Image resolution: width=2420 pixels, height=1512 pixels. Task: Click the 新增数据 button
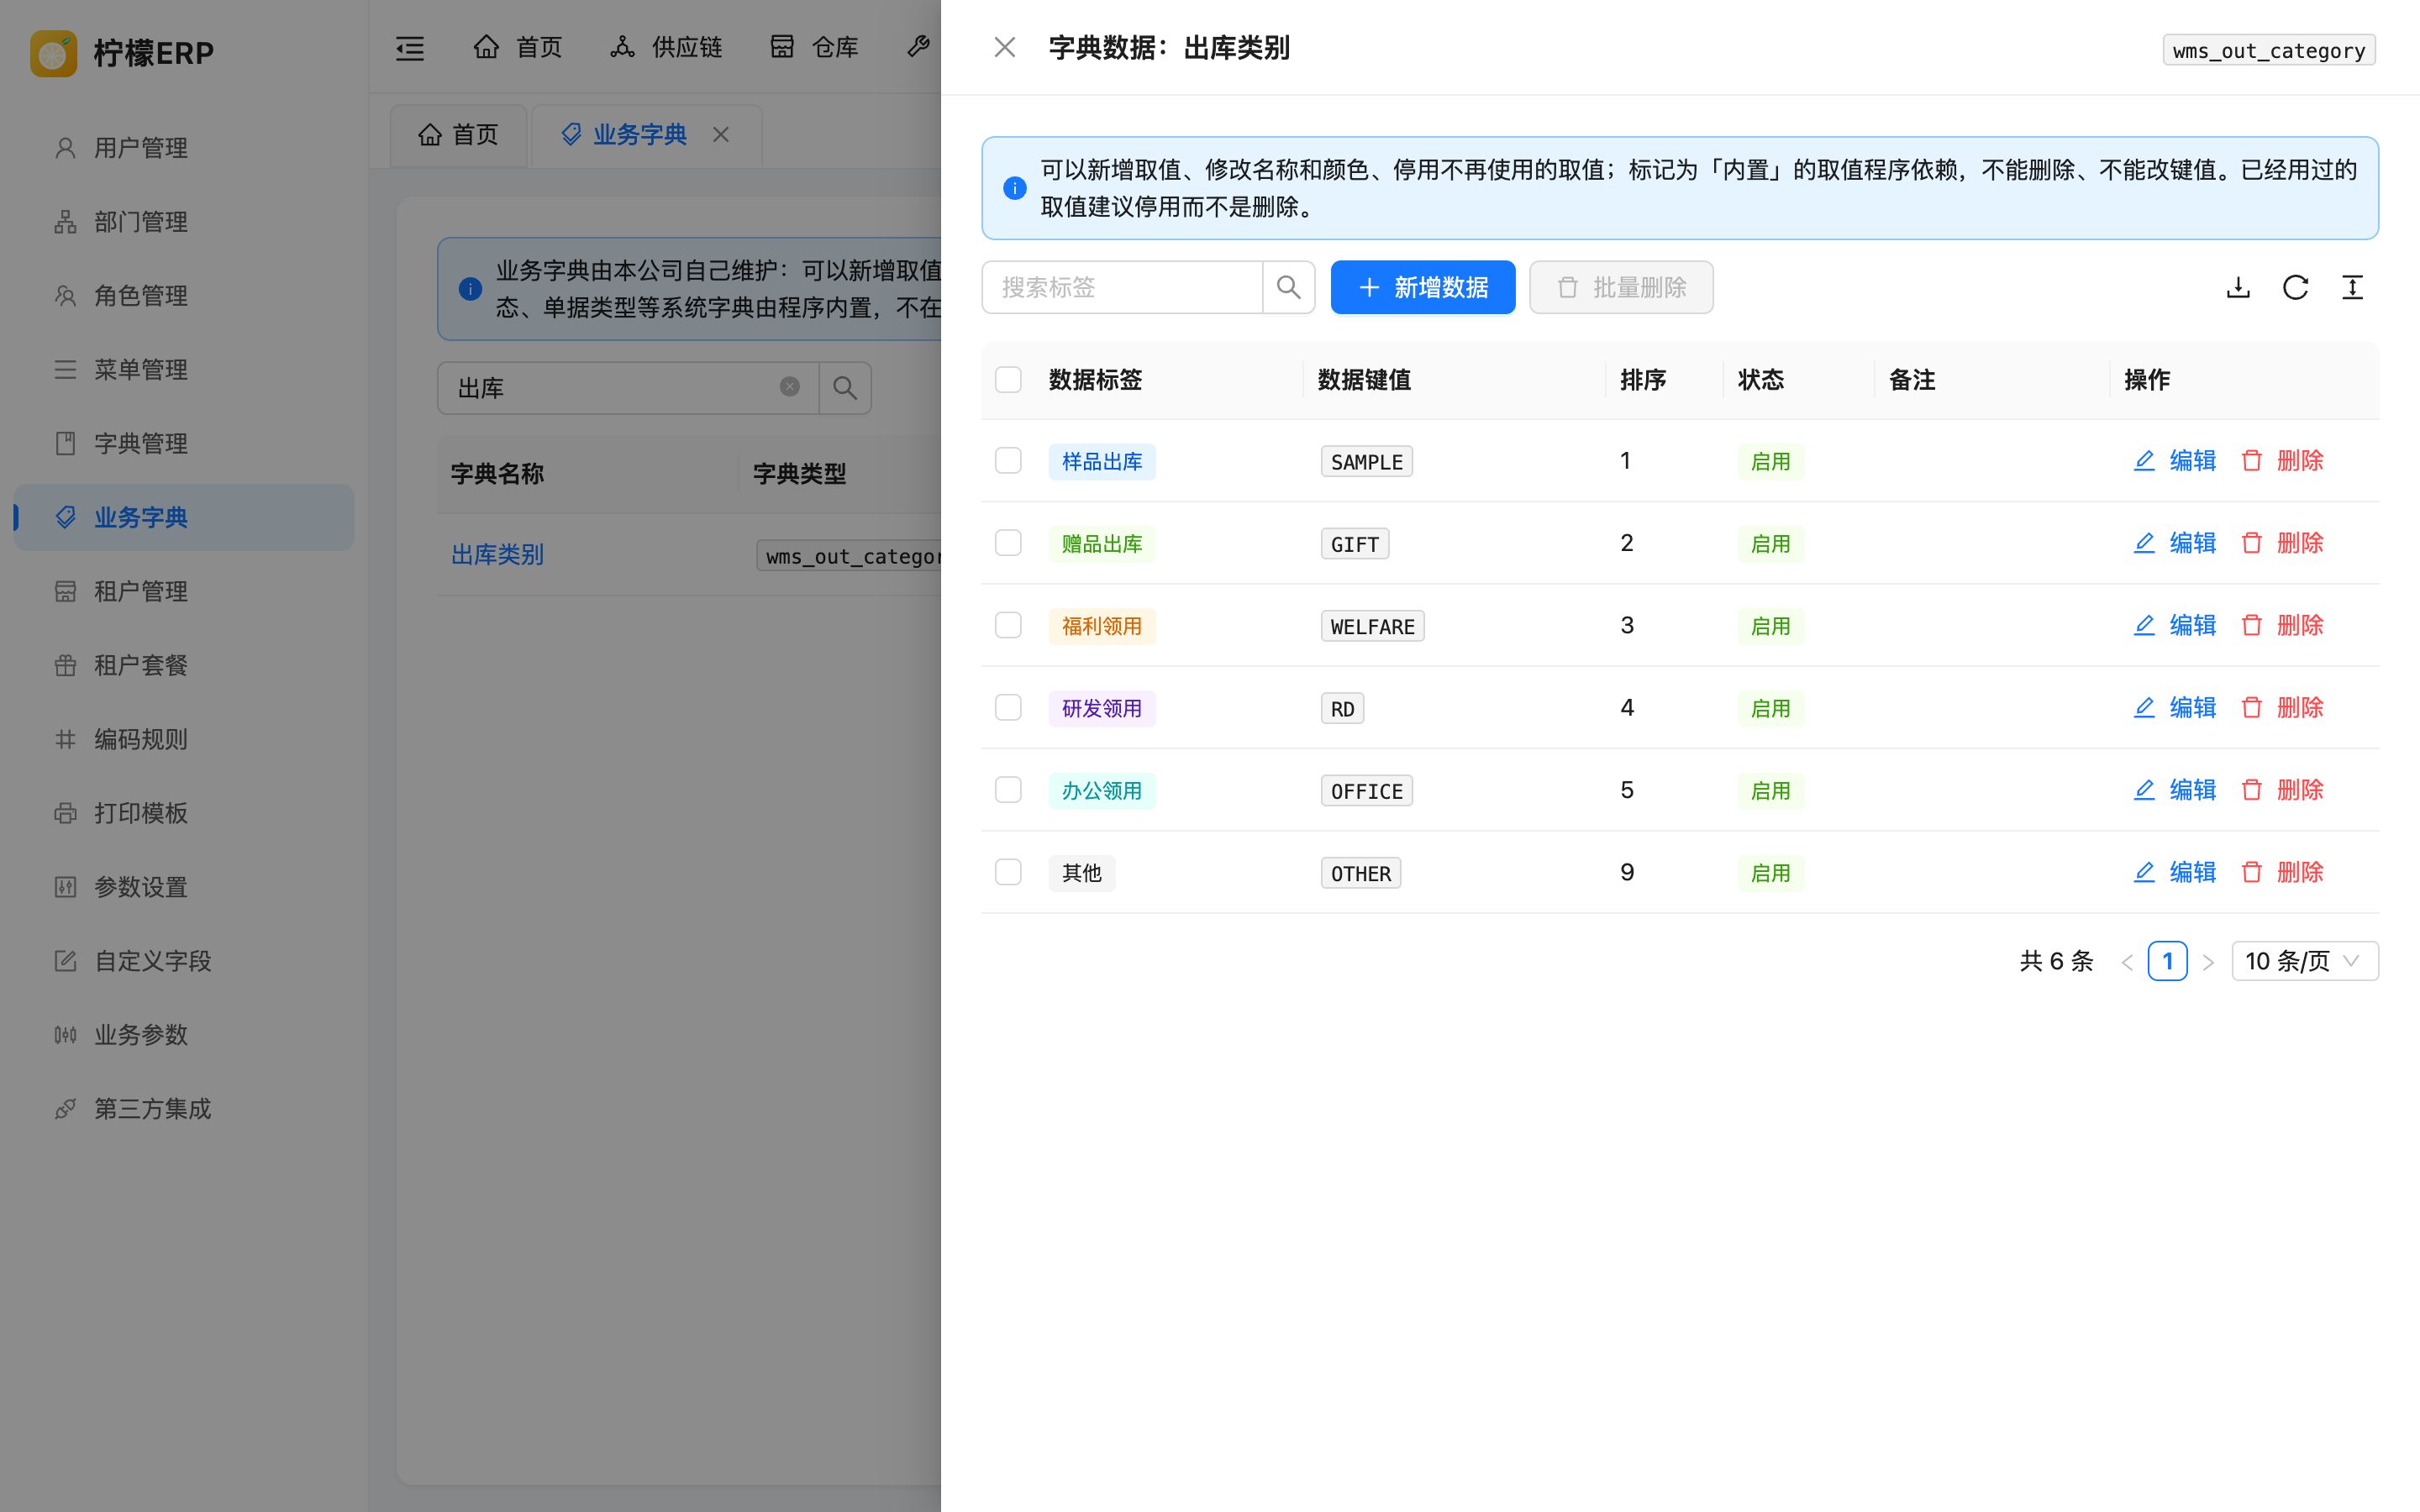[1422, 288]
